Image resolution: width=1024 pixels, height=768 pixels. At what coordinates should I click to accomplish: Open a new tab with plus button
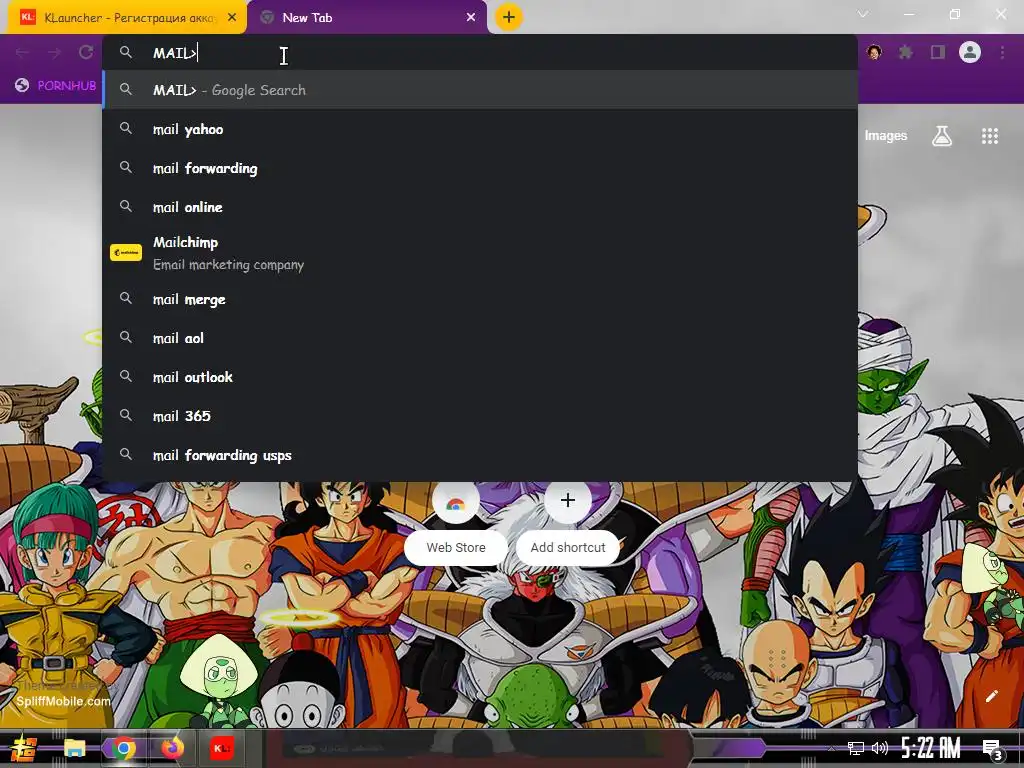pos(509,17)
